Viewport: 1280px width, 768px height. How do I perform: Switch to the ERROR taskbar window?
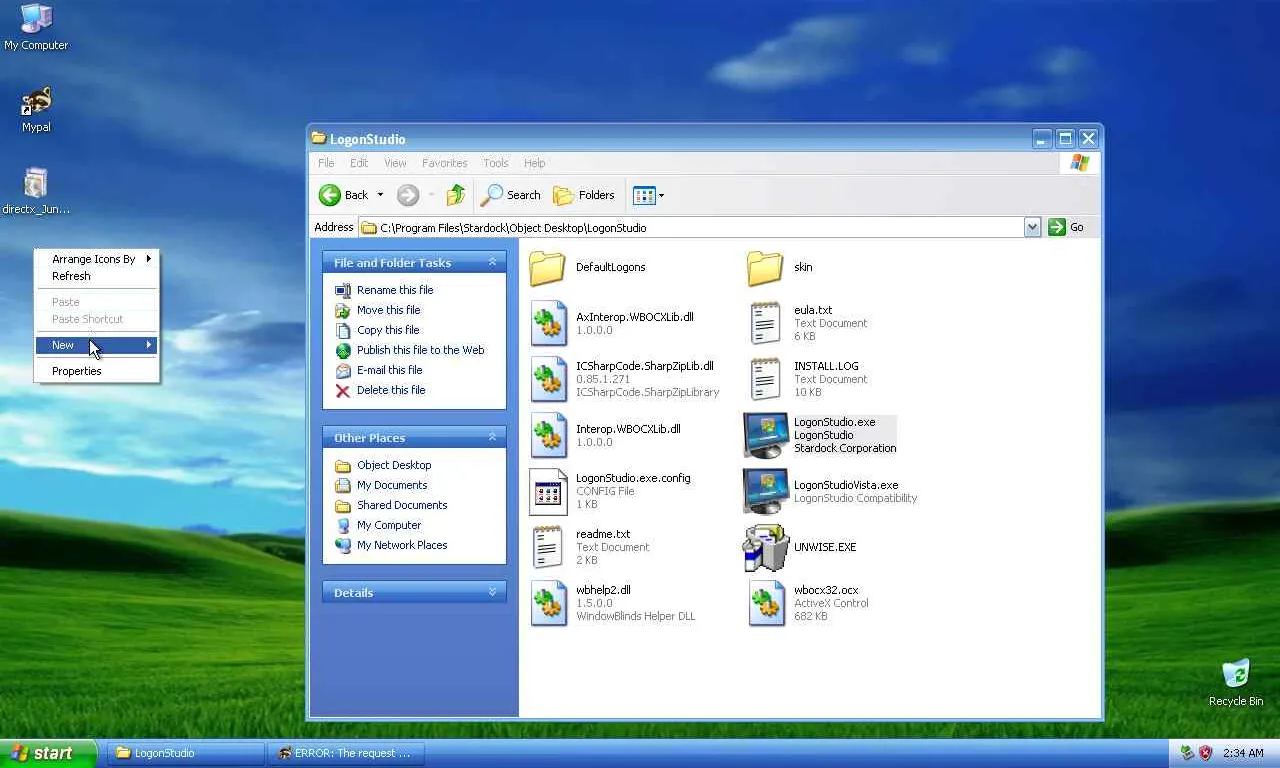pyautogui.click(x=346, y=753)
